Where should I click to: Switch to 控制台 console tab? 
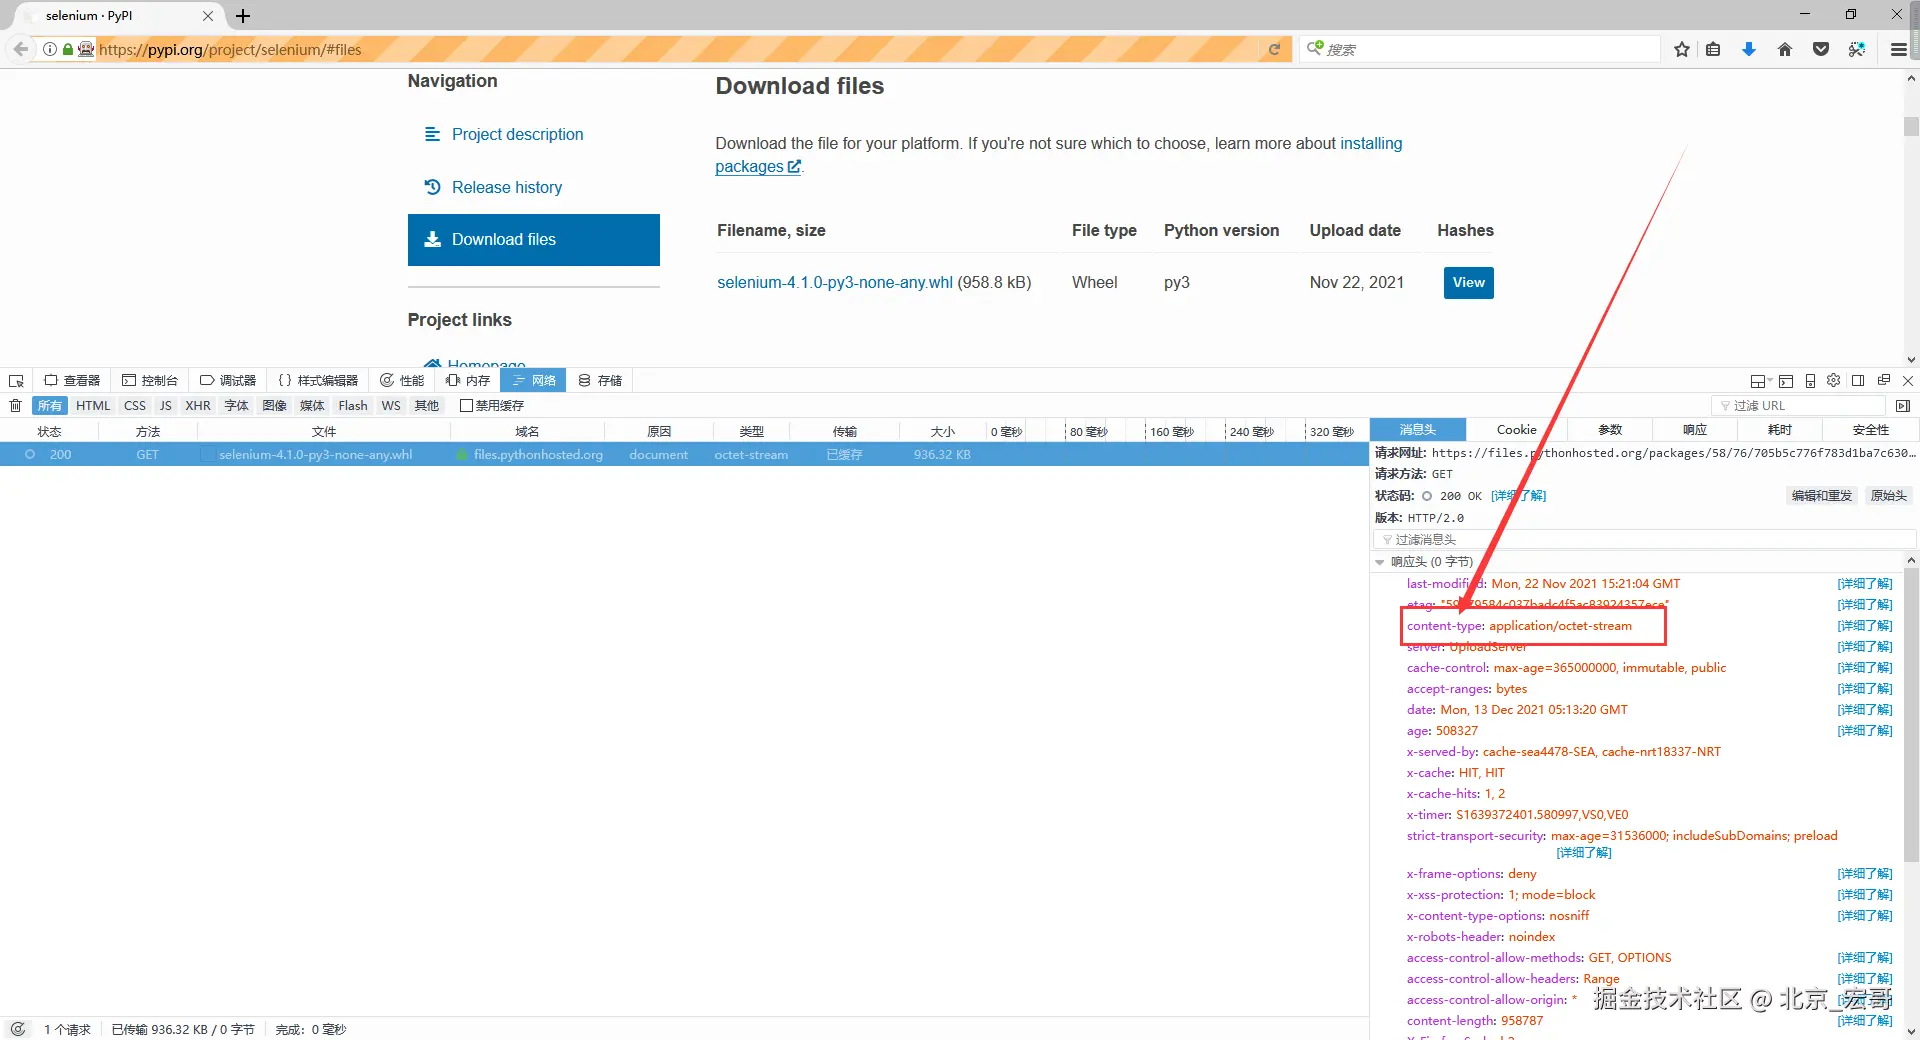click(150, 381)
